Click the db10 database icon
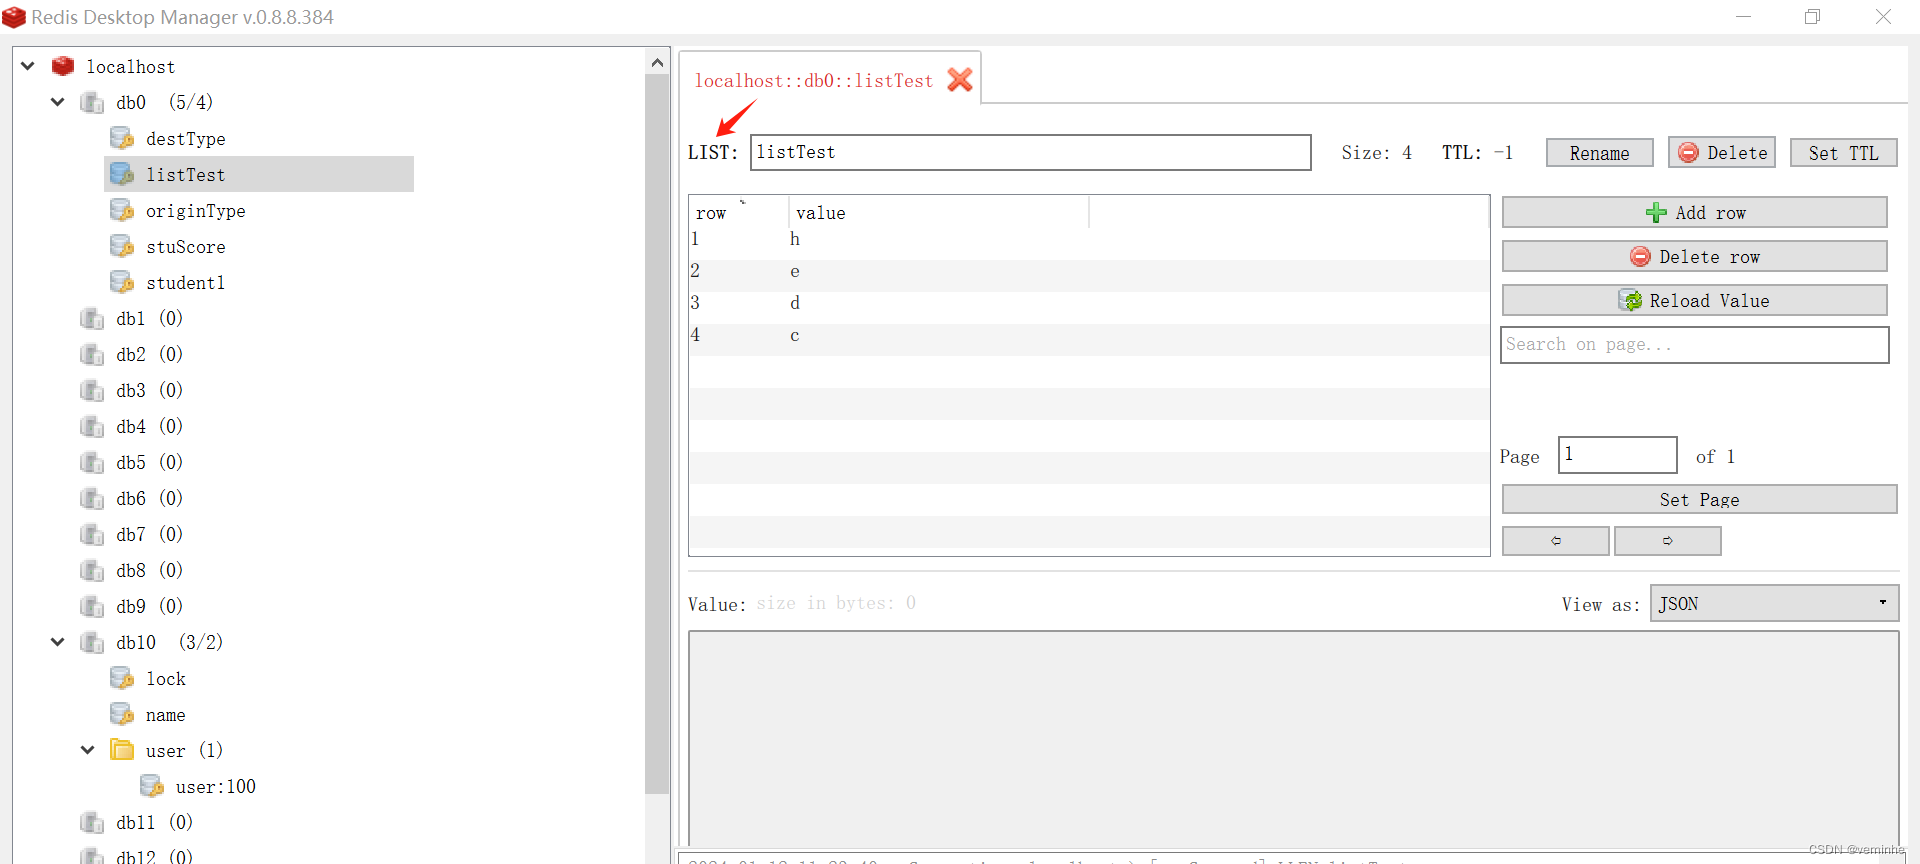Image resolution: width=1920 pixels, height=864 pixels. (x=92, y=642)
